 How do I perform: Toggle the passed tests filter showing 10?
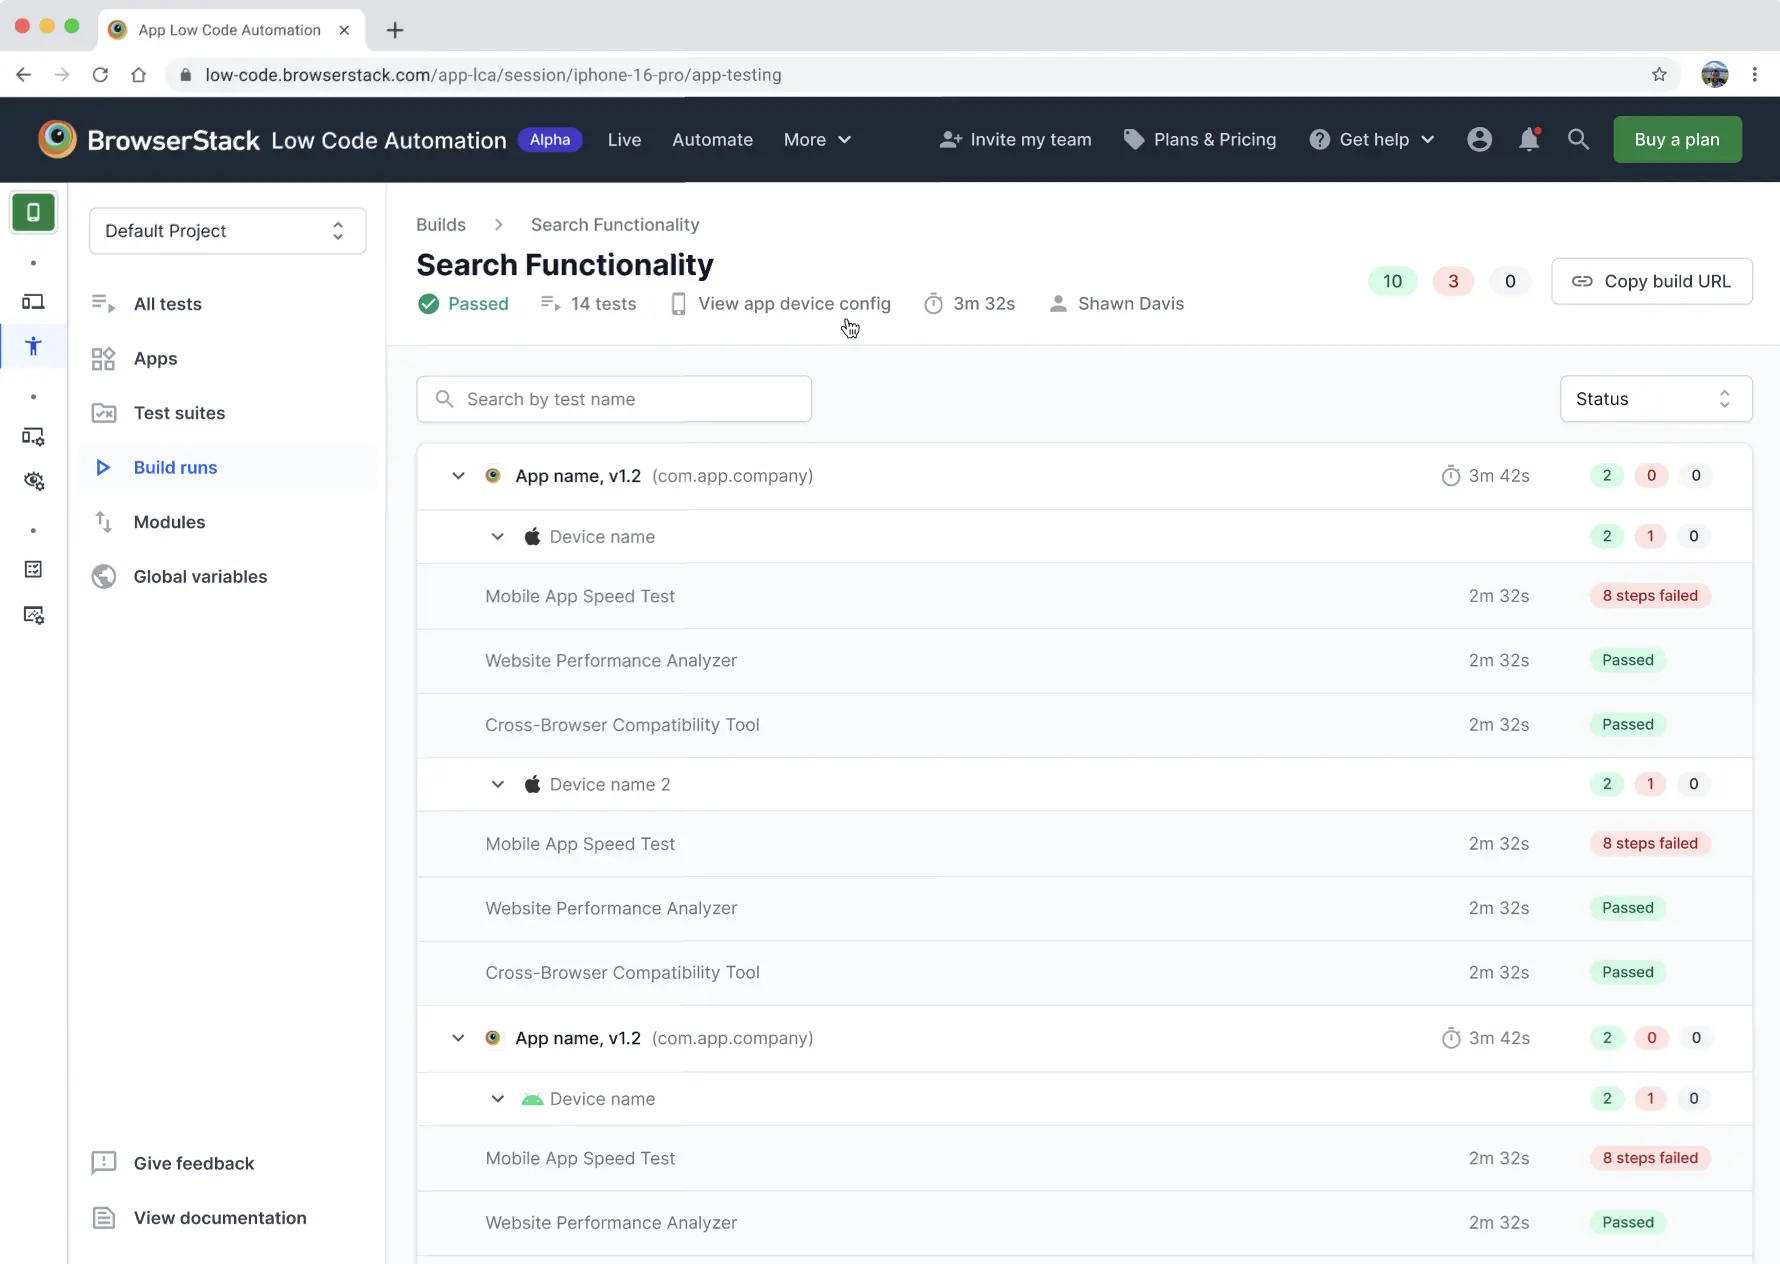pyautogui.click(x=1392, y=281)
